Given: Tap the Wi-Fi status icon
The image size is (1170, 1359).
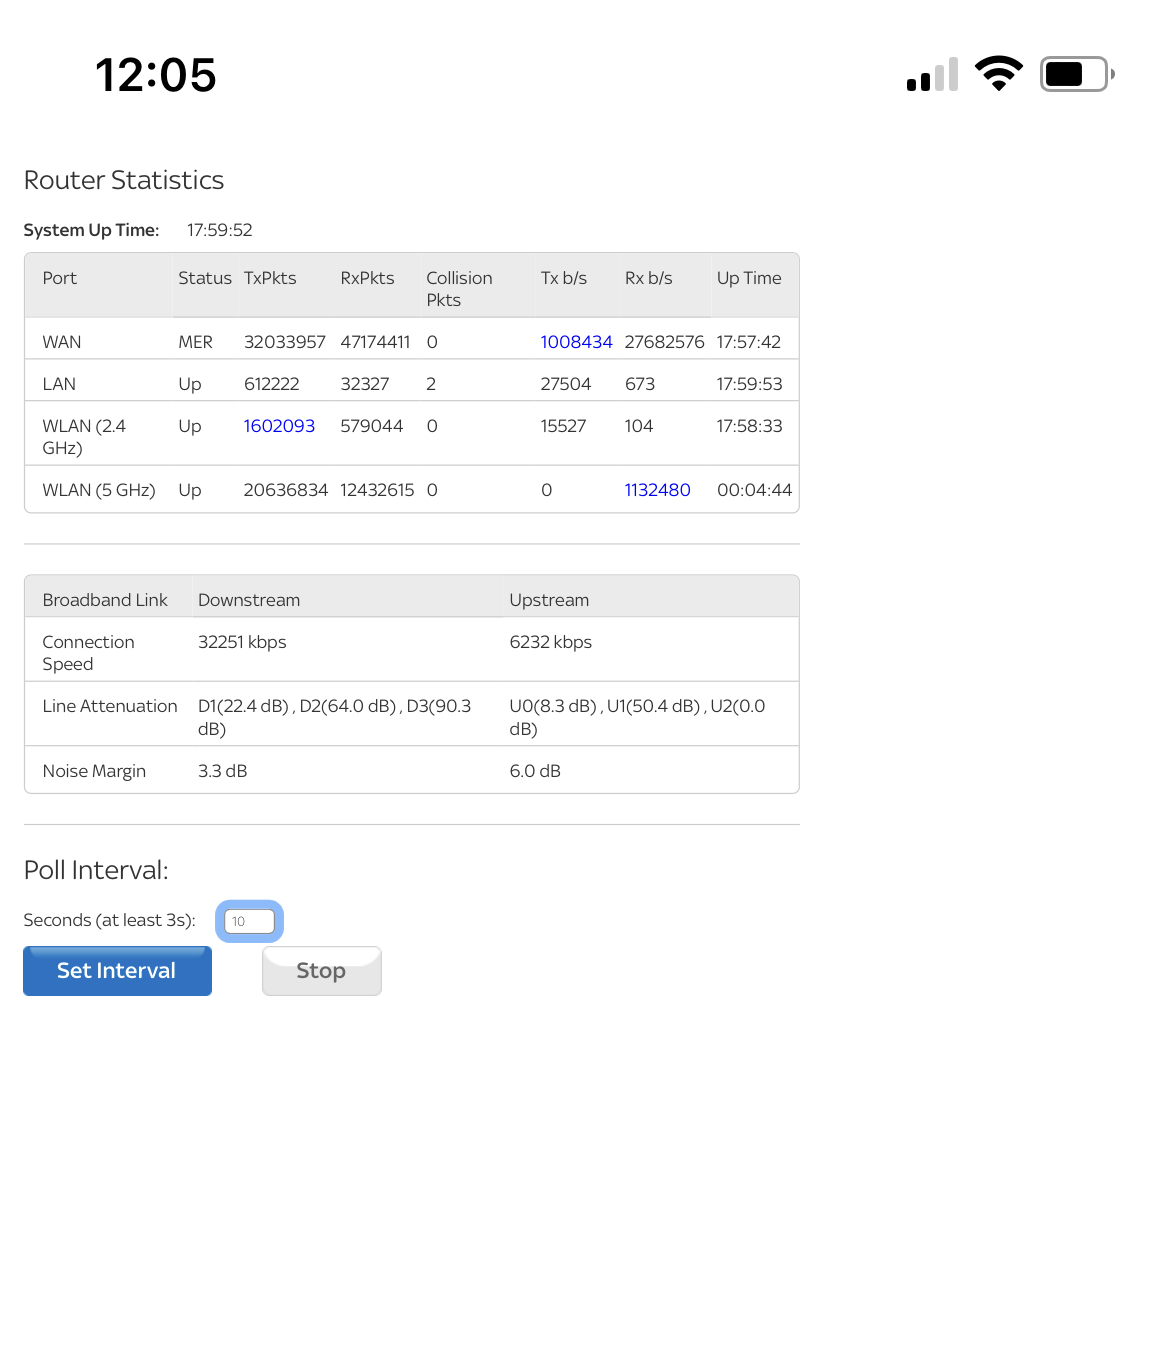Looking at the screenshot, I should (x=998, y=74).
